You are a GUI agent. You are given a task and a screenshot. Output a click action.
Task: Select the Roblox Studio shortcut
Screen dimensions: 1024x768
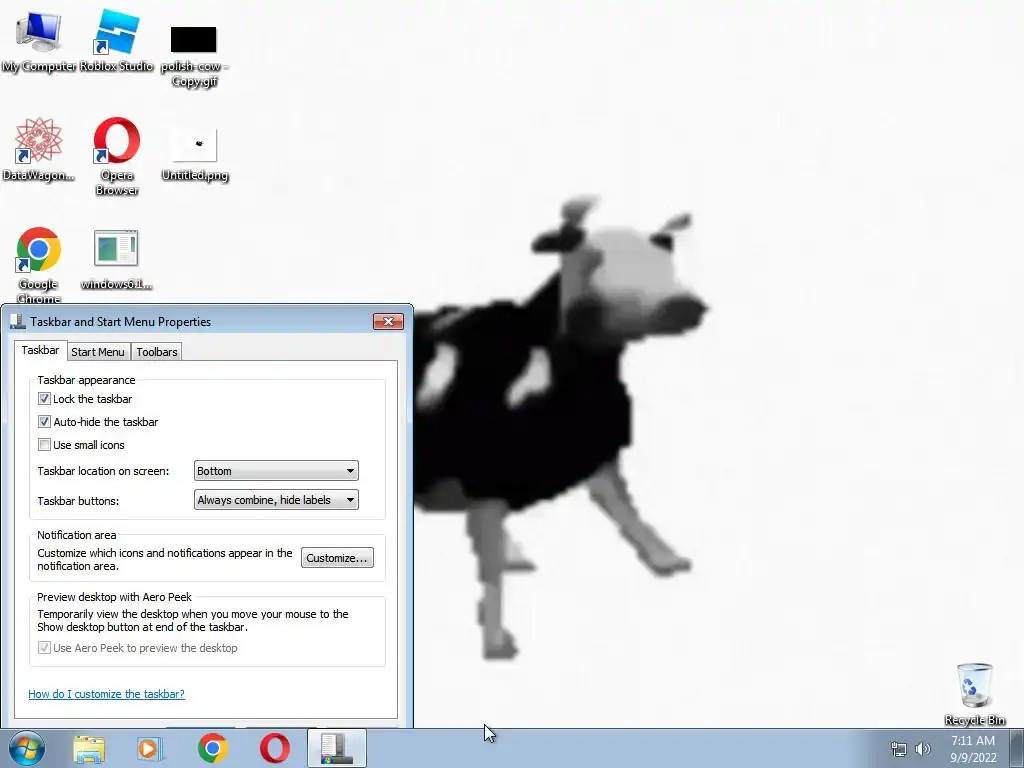pos(116,40)
